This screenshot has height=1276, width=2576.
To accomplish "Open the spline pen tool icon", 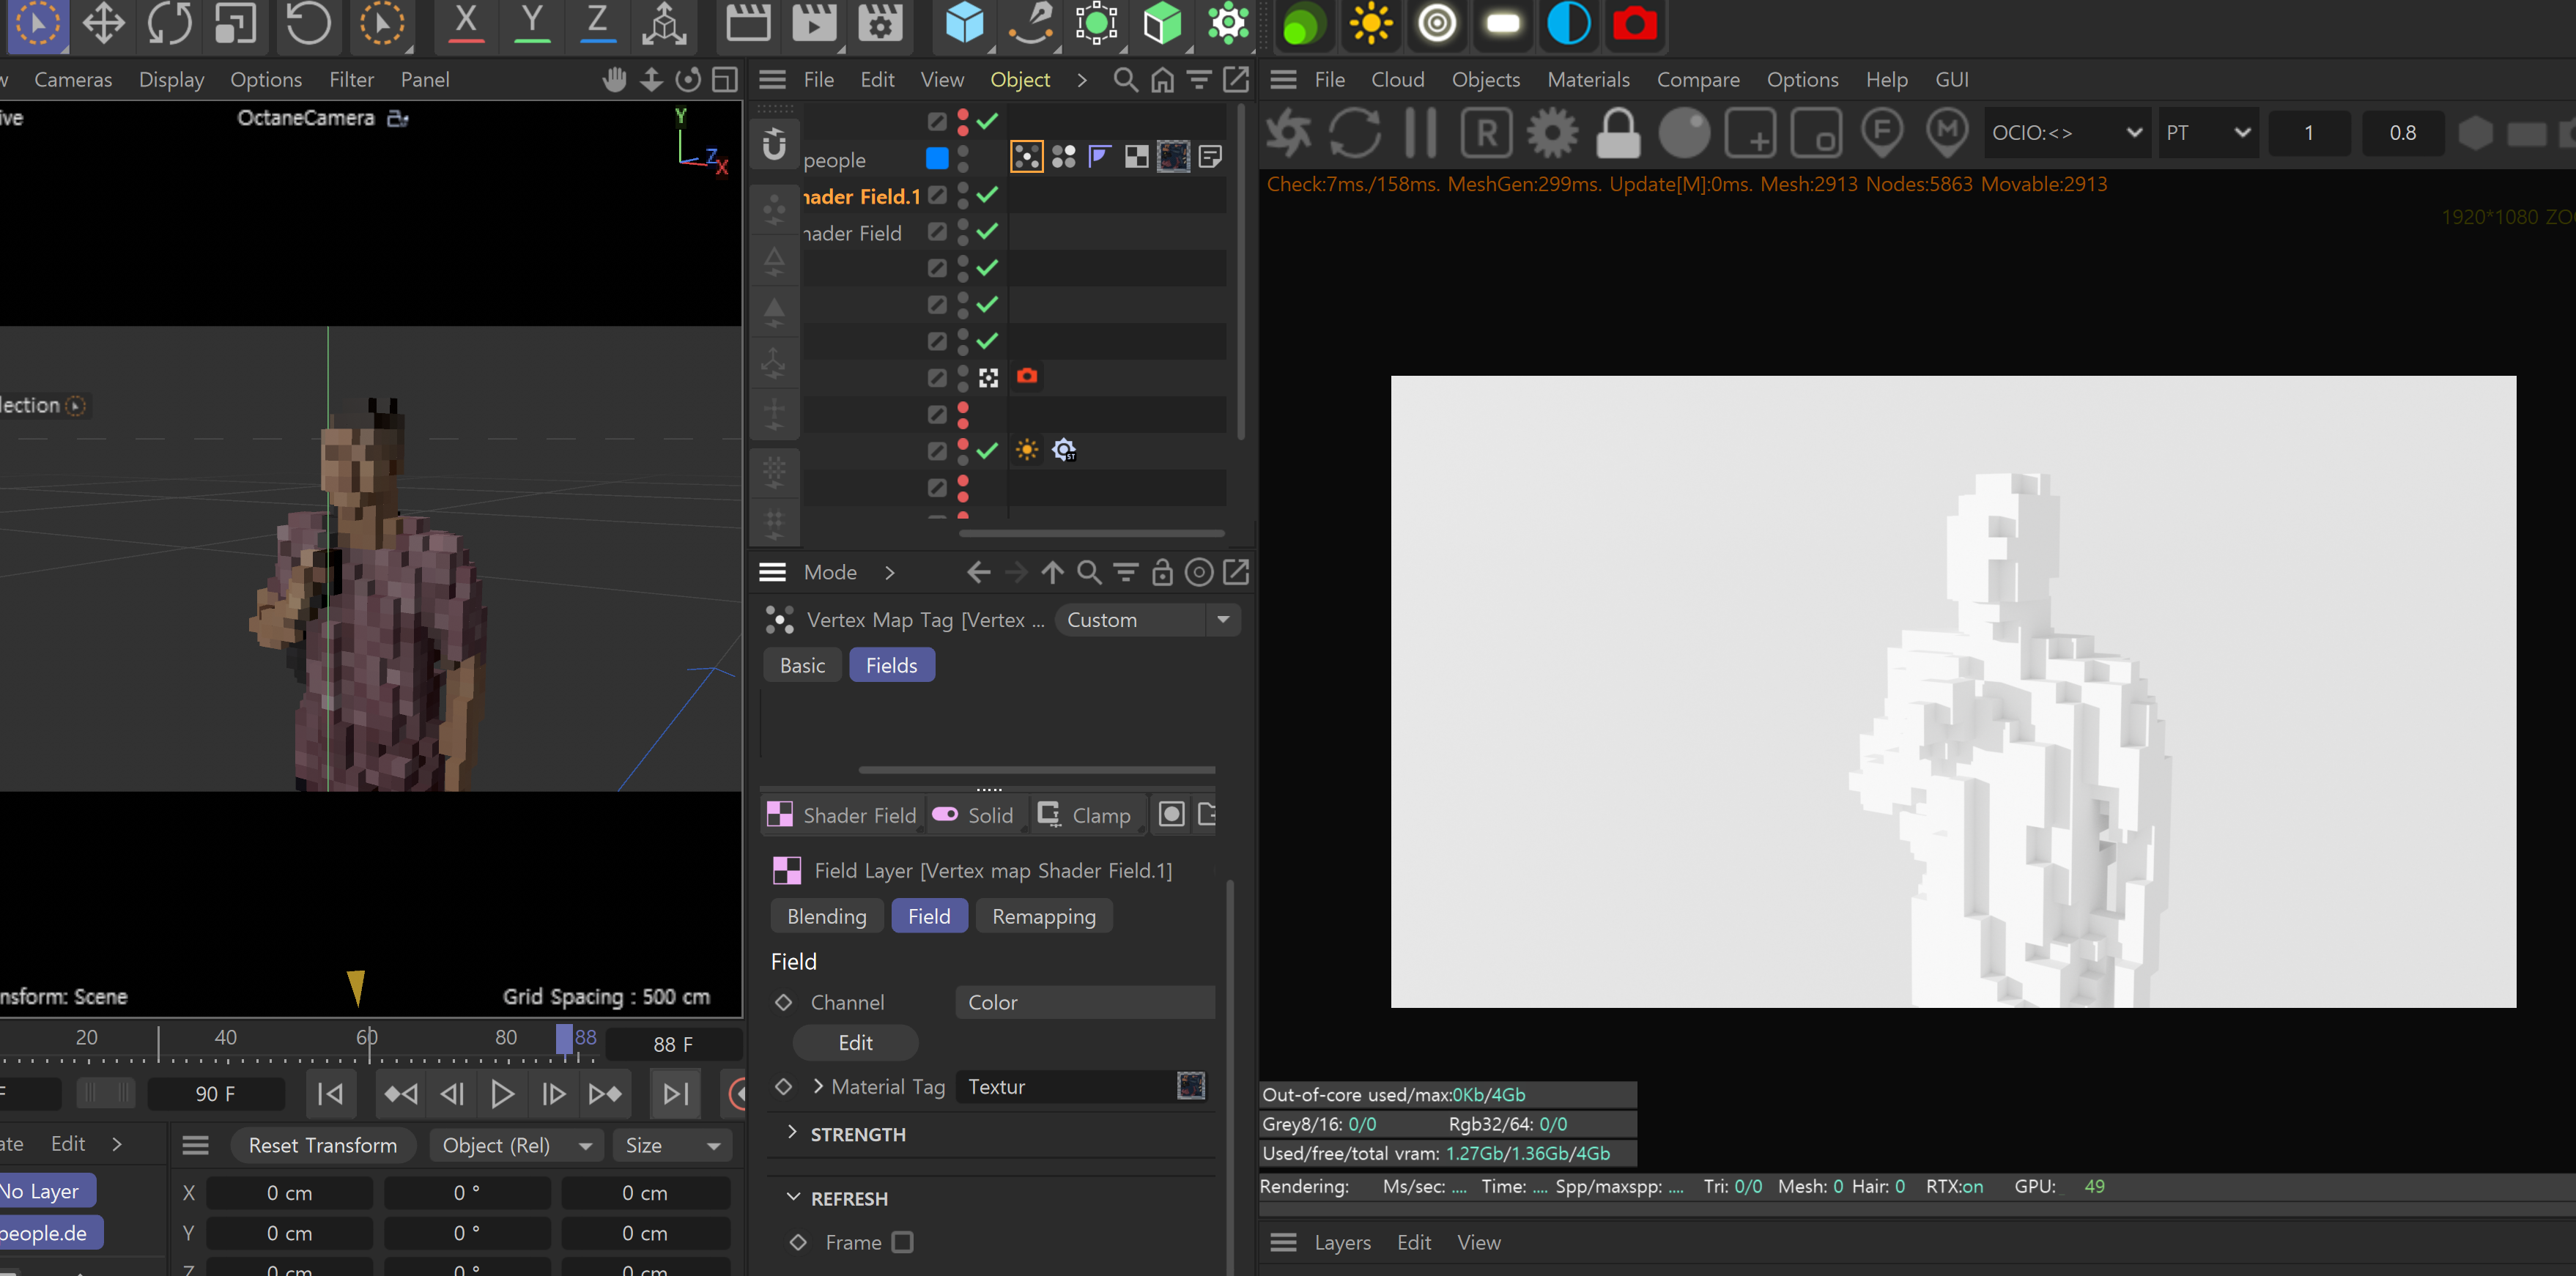I will pyautogui.click(x=1031, y=23).
